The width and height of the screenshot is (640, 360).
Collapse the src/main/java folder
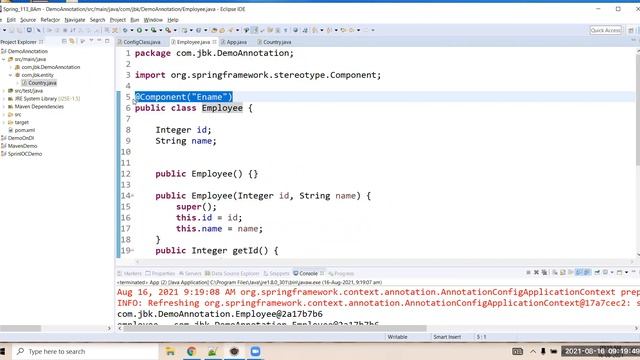point(4,59)
